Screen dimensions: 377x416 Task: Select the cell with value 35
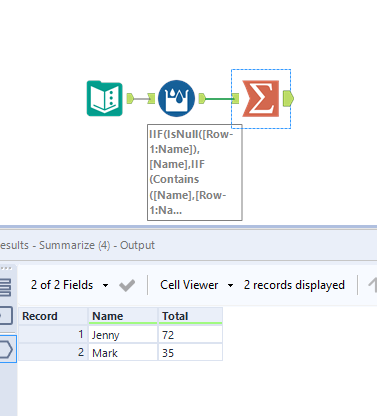pos(190,353)
